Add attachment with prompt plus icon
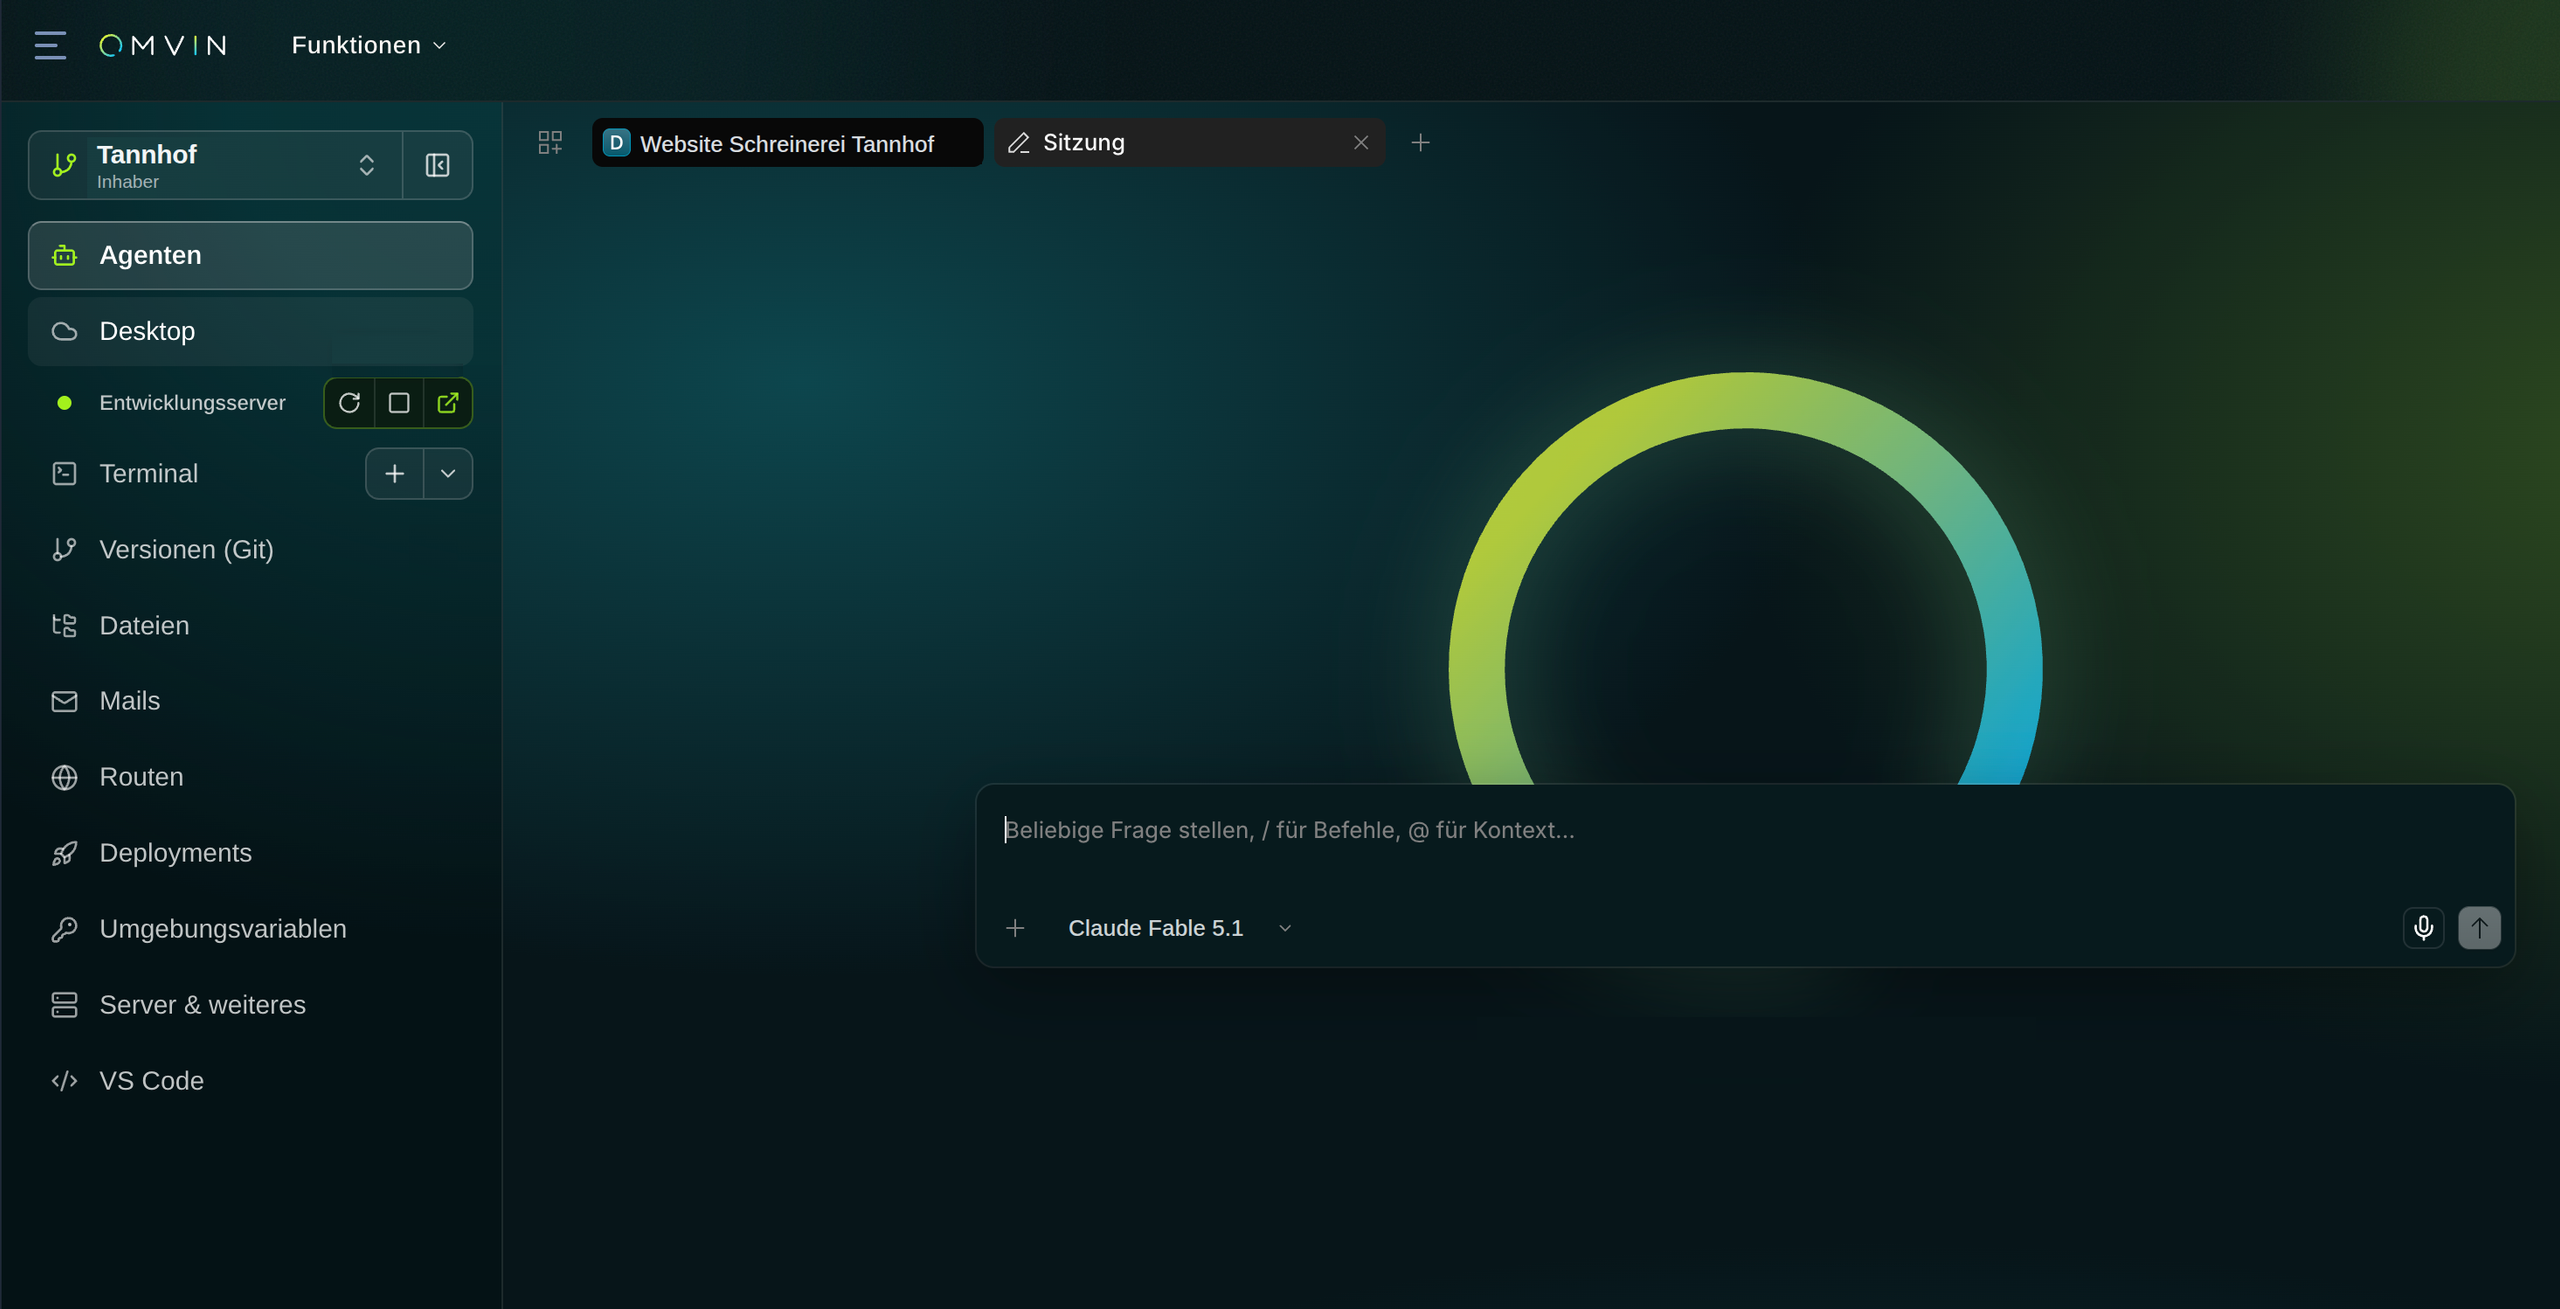This screenshot has width=2560, height=1309. click(1015, 929)
